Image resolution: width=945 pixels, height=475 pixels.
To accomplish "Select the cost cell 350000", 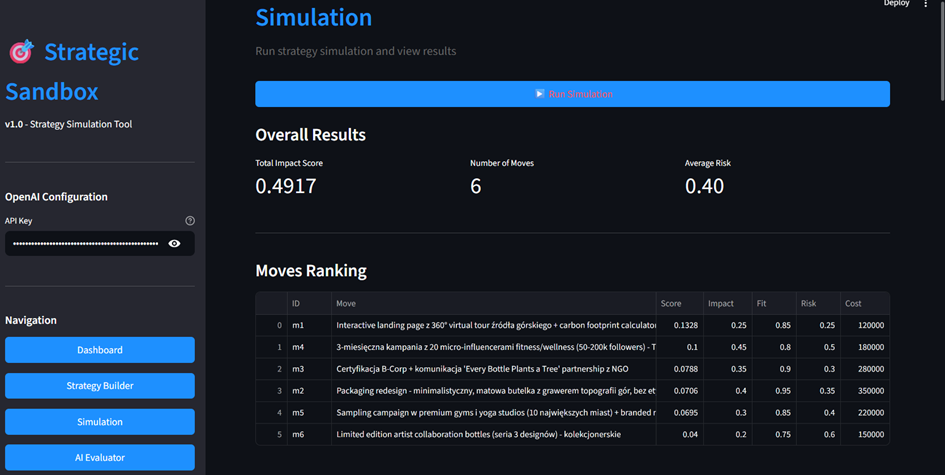I will pyautogui.click(x=865, y=391).
